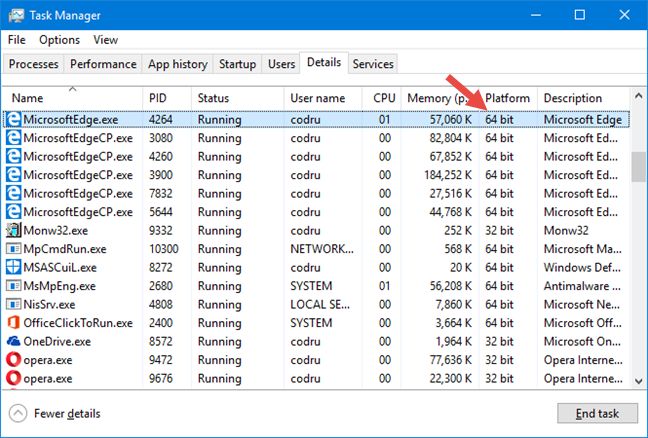Click the MicrosoftEdge.exe Edge icon
648x438 pixels.
[x=13, y=119]
